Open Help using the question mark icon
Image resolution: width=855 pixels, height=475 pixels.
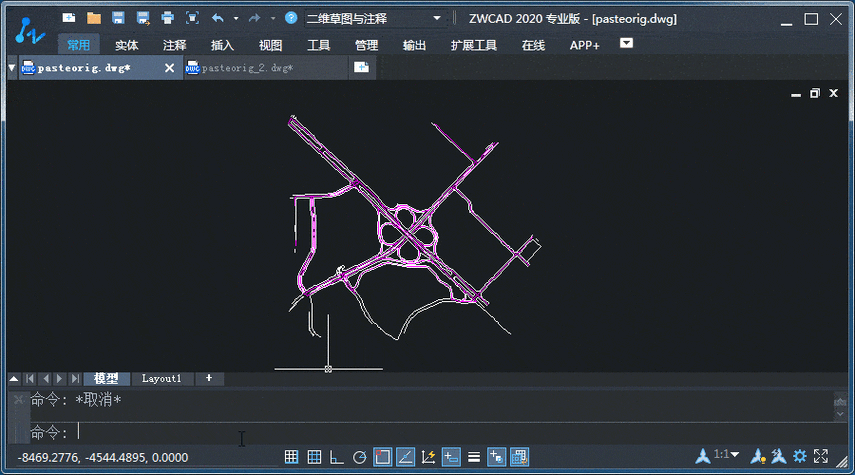pos(291,18)
